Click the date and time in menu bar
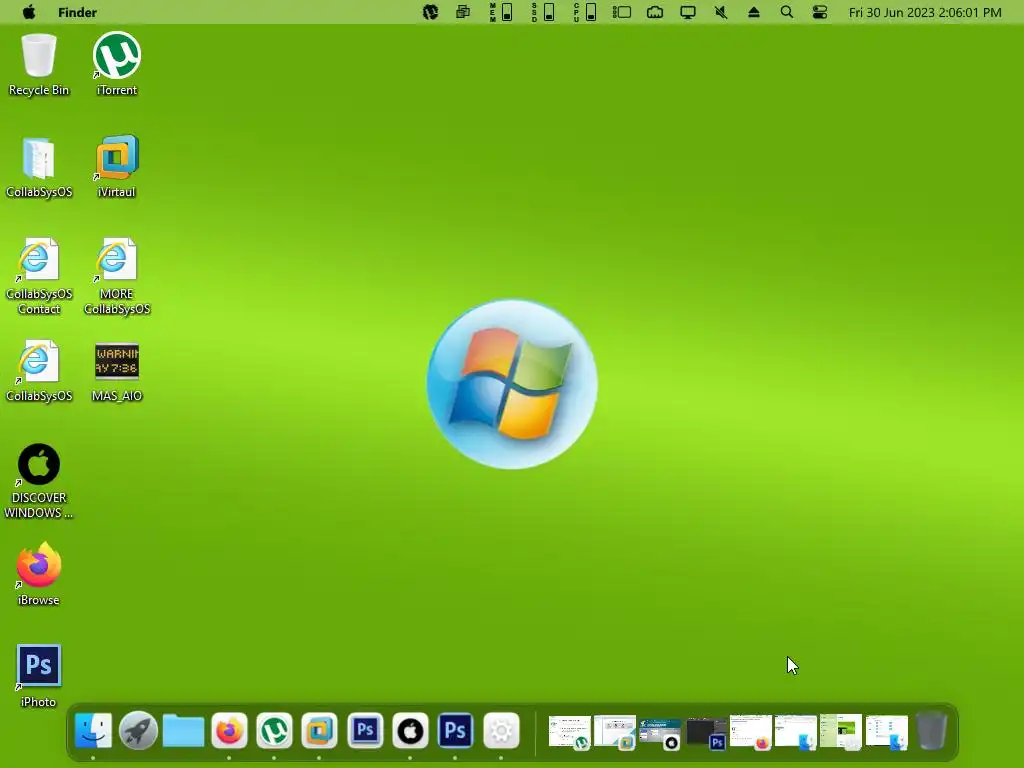This screenshot has height=768, width=1024. (x=925, y=12)
